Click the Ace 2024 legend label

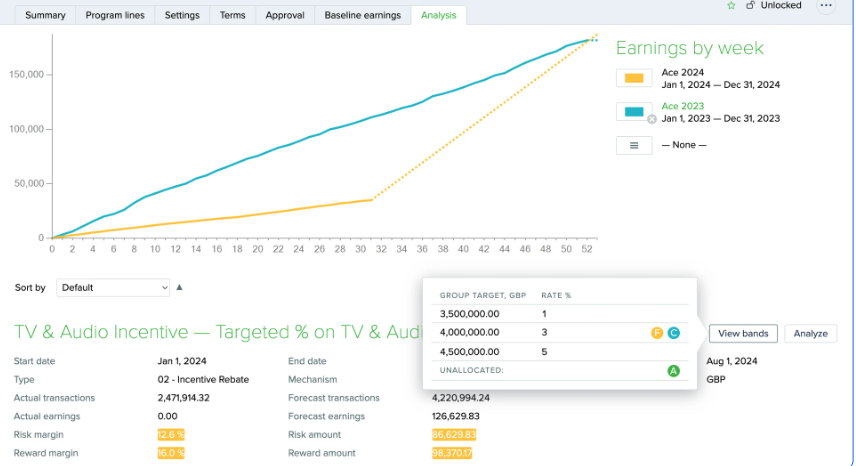(x=682, y=73)
